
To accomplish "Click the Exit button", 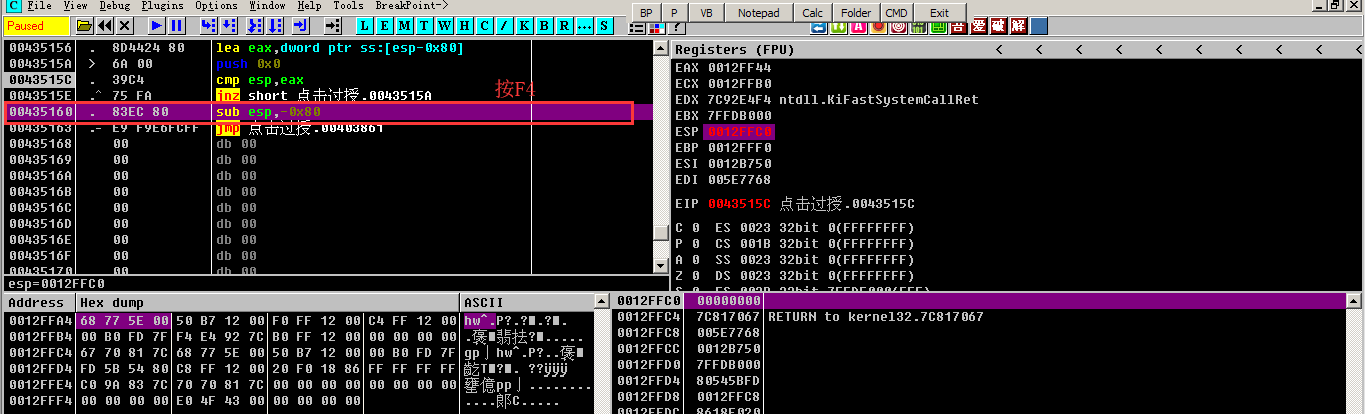I will click(x=940, y=13).
